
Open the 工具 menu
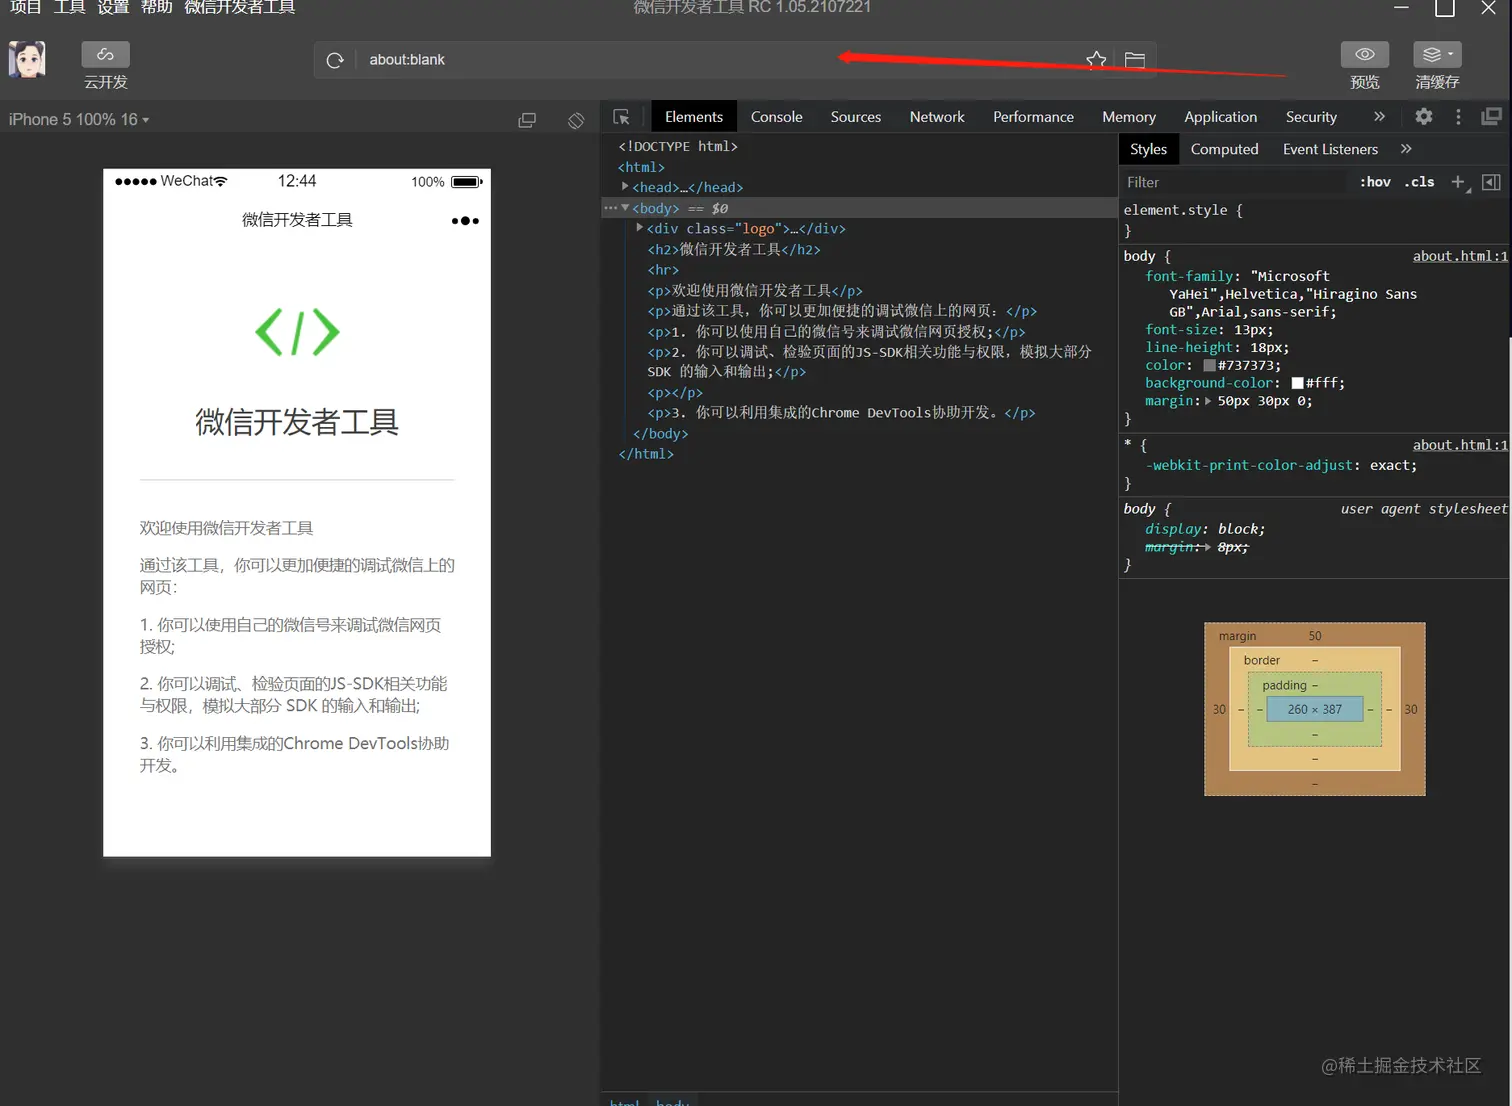pyautogui.click(x=70, y=8)
